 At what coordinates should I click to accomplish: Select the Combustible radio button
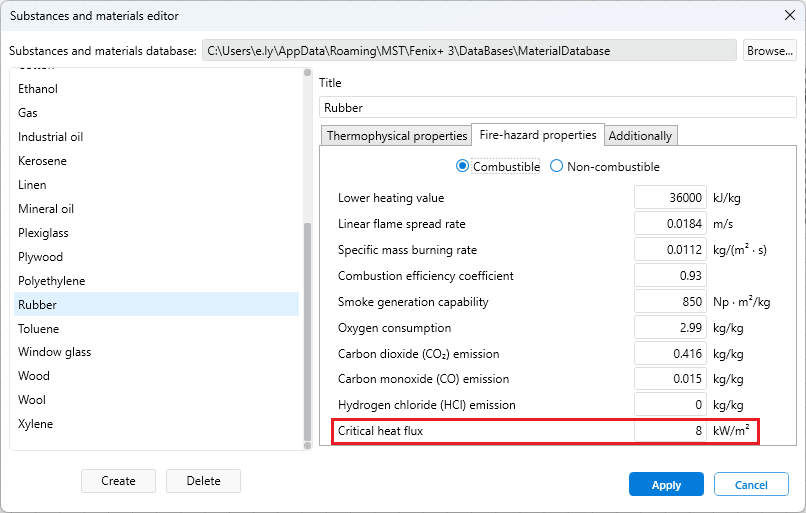click(462, 167)
